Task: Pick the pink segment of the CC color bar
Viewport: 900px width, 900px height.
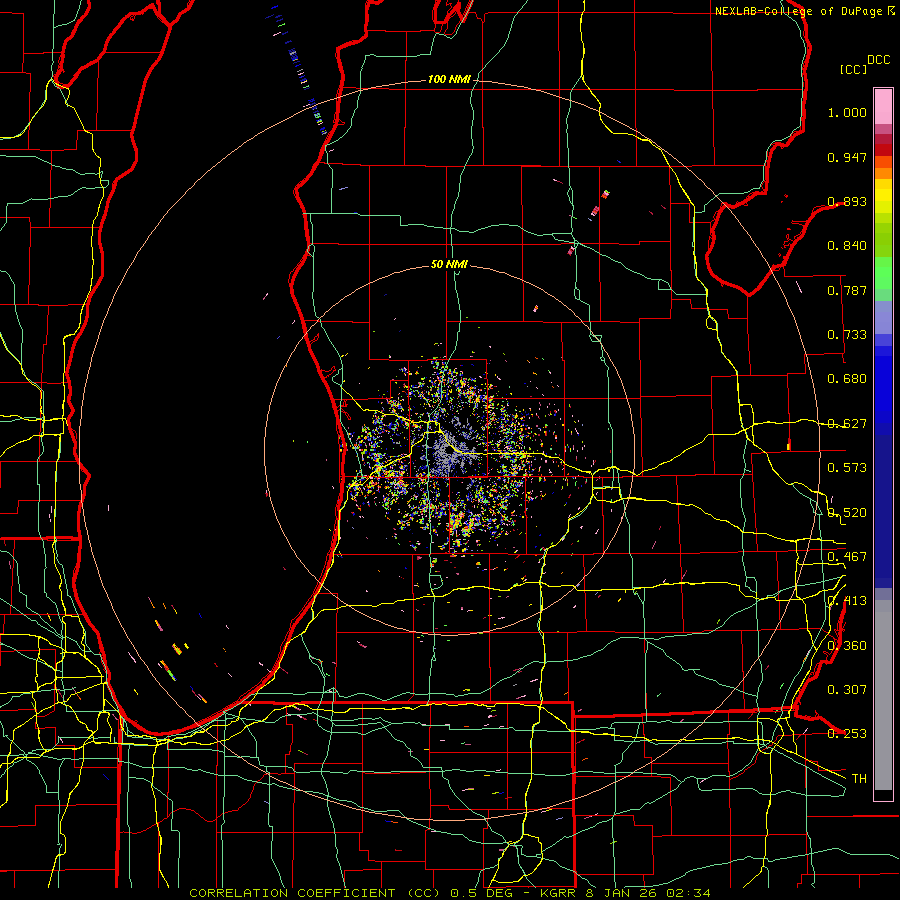Action: point(883,106)
